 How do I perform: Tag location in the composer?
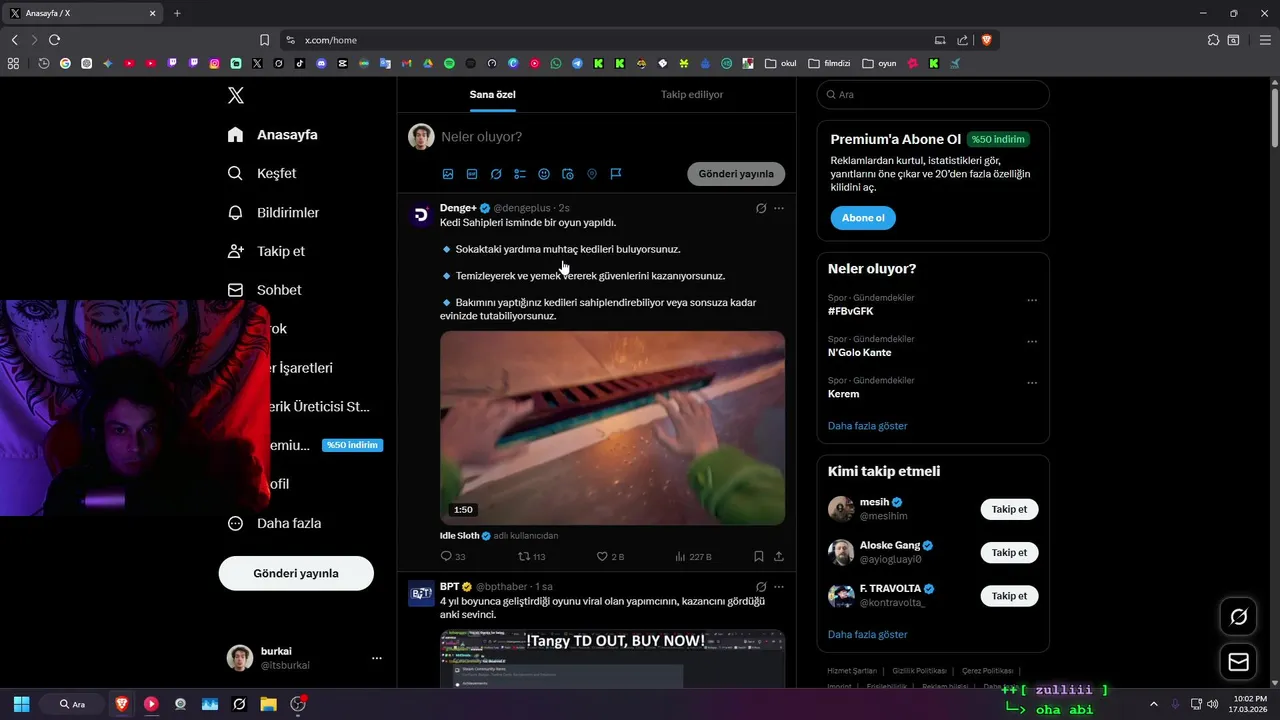592,174
